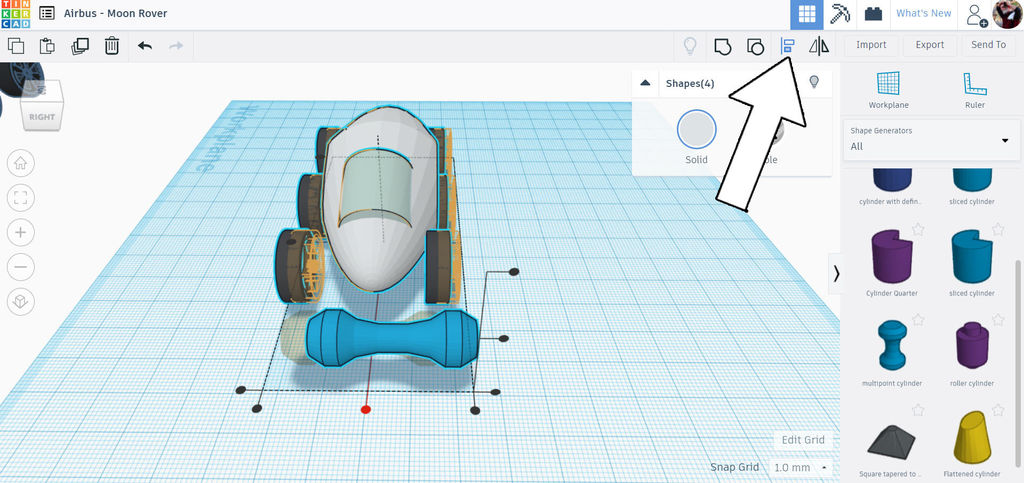The height and width of the screenshot is (483, 1024).
Task: Invite collaborator with add-person icon
Action: click(x=976, y=14)
